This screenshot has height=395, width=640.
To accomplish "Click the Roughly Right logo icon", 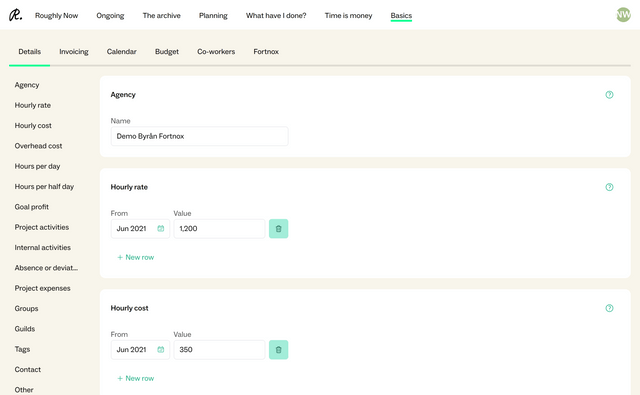I will click(x=16, y=15).
